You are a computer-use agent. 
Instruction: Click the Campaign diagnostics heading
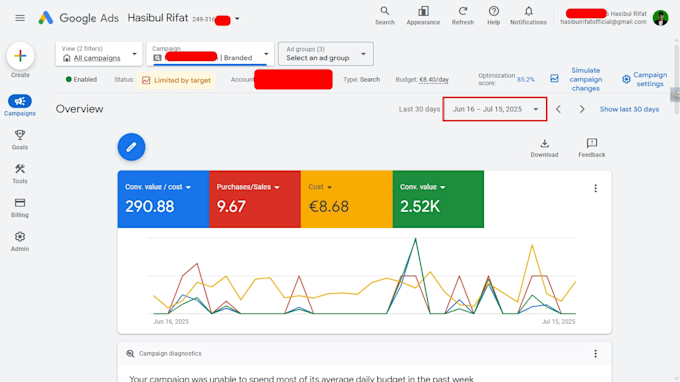[x=170, y=353]
